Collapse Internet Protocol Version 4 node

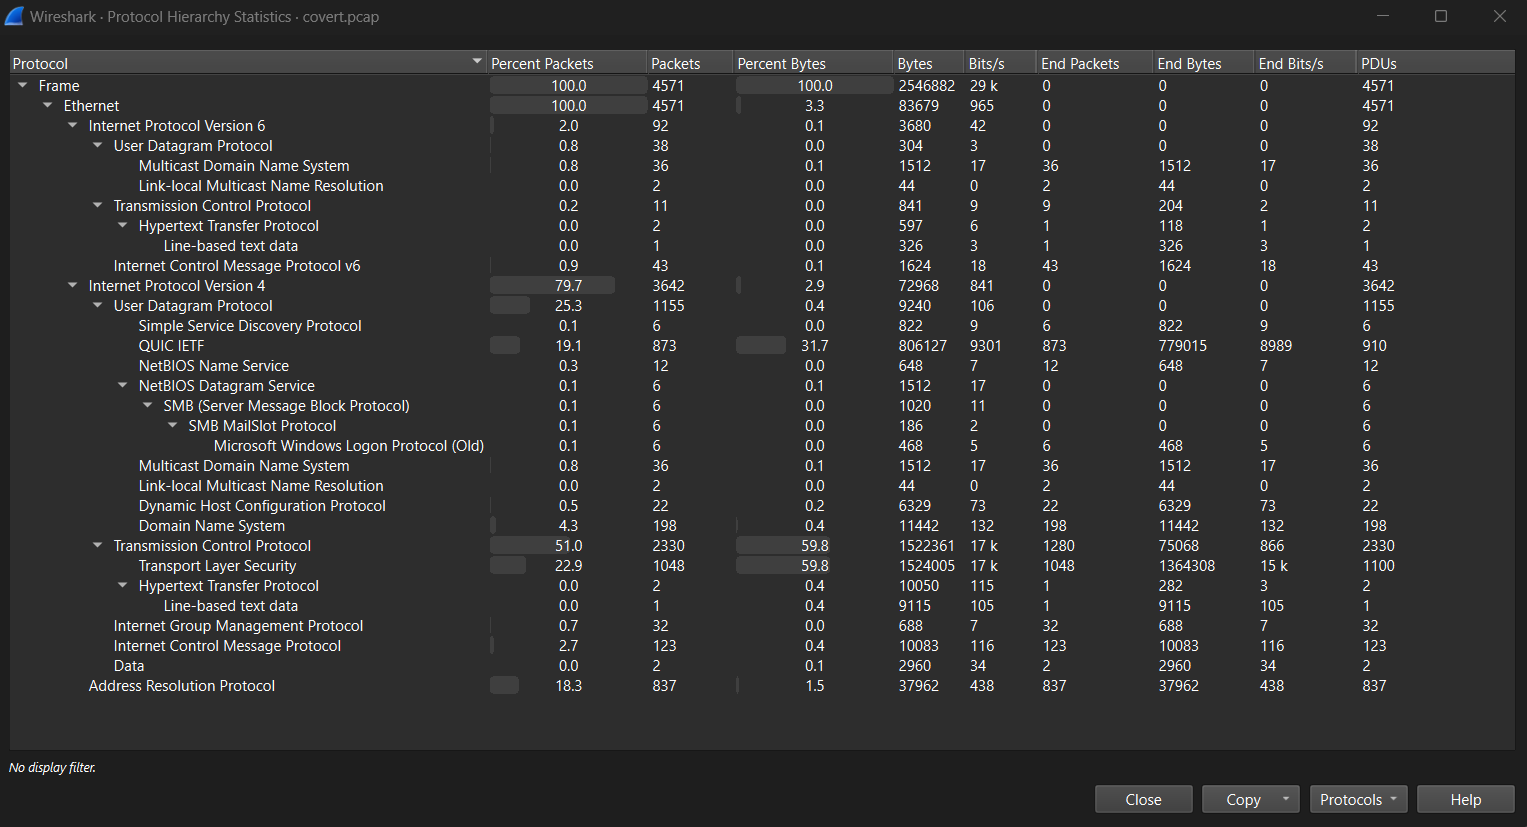(72, 286)
